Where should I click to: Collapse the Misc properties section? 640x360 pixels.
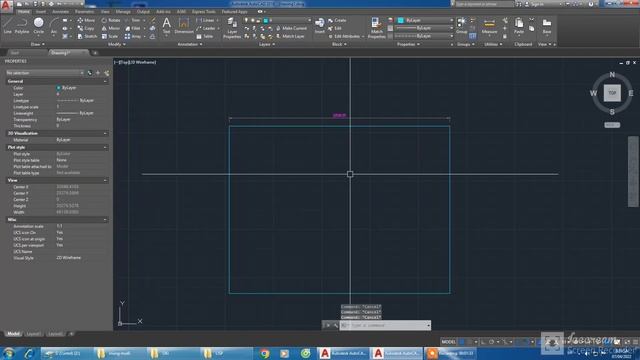click(105, 220)
